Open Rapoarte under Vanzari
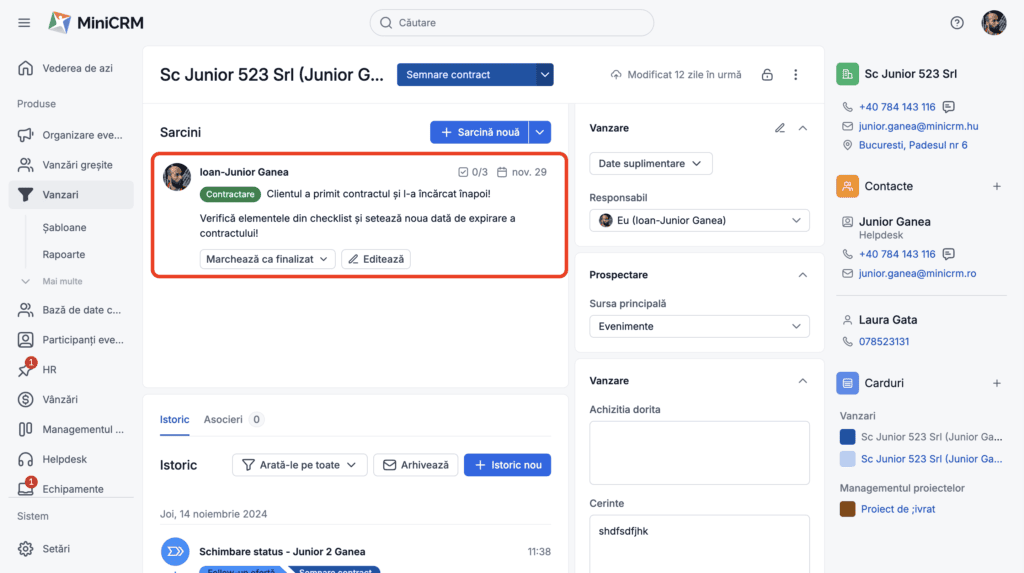Screen dimensions: 1024x573 pos(63,254)
